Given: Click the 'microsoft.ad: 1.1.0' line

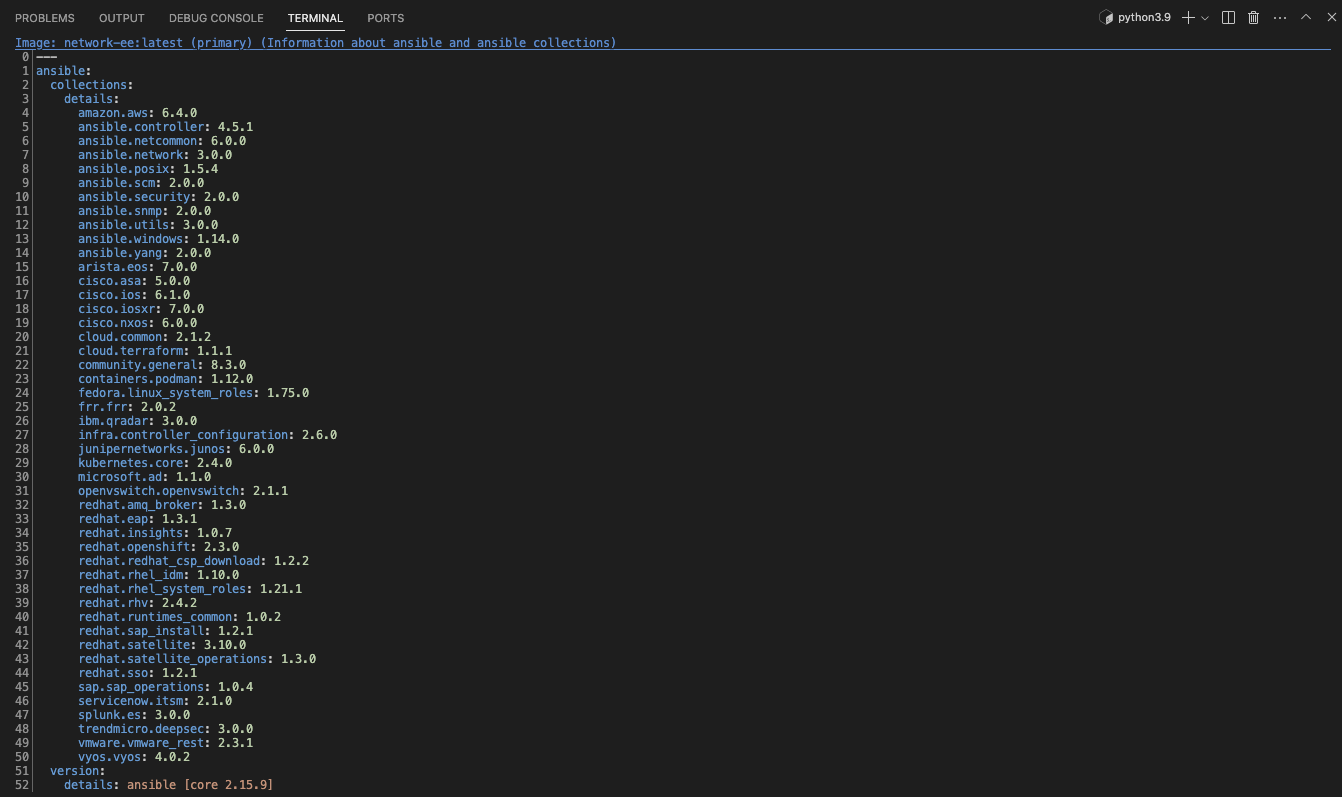Looking at the screenshot, I should [145, 477].
